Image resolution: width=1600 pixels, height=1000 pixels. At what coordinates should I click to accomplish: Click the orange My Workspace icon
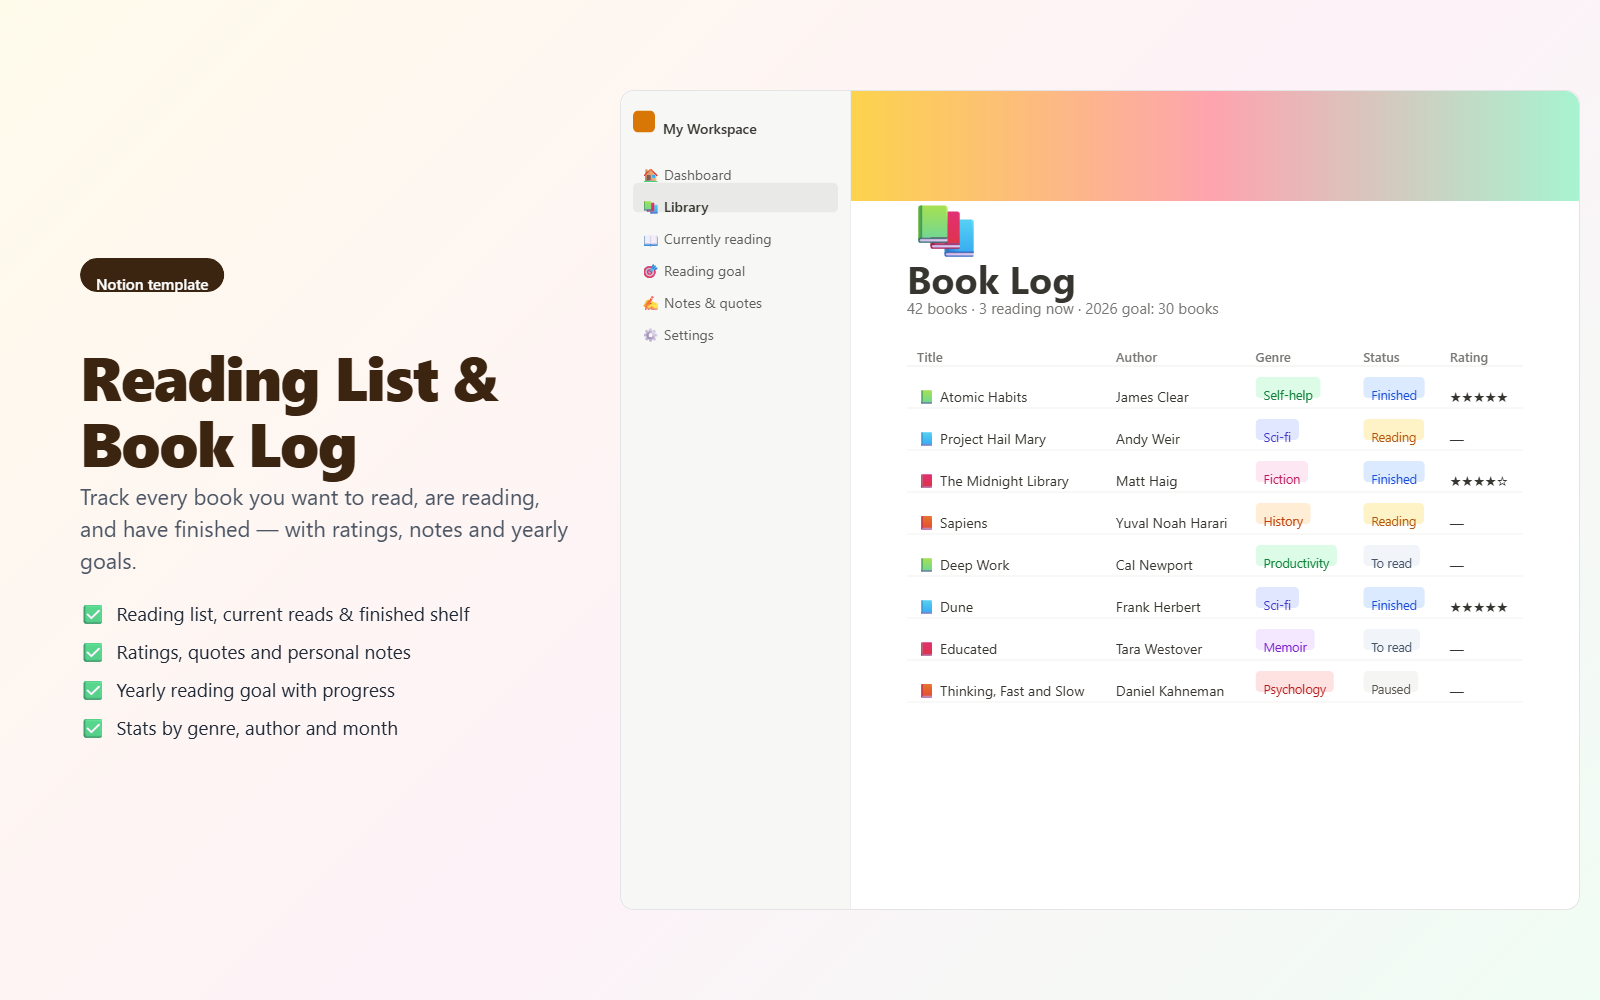(644, 122)
